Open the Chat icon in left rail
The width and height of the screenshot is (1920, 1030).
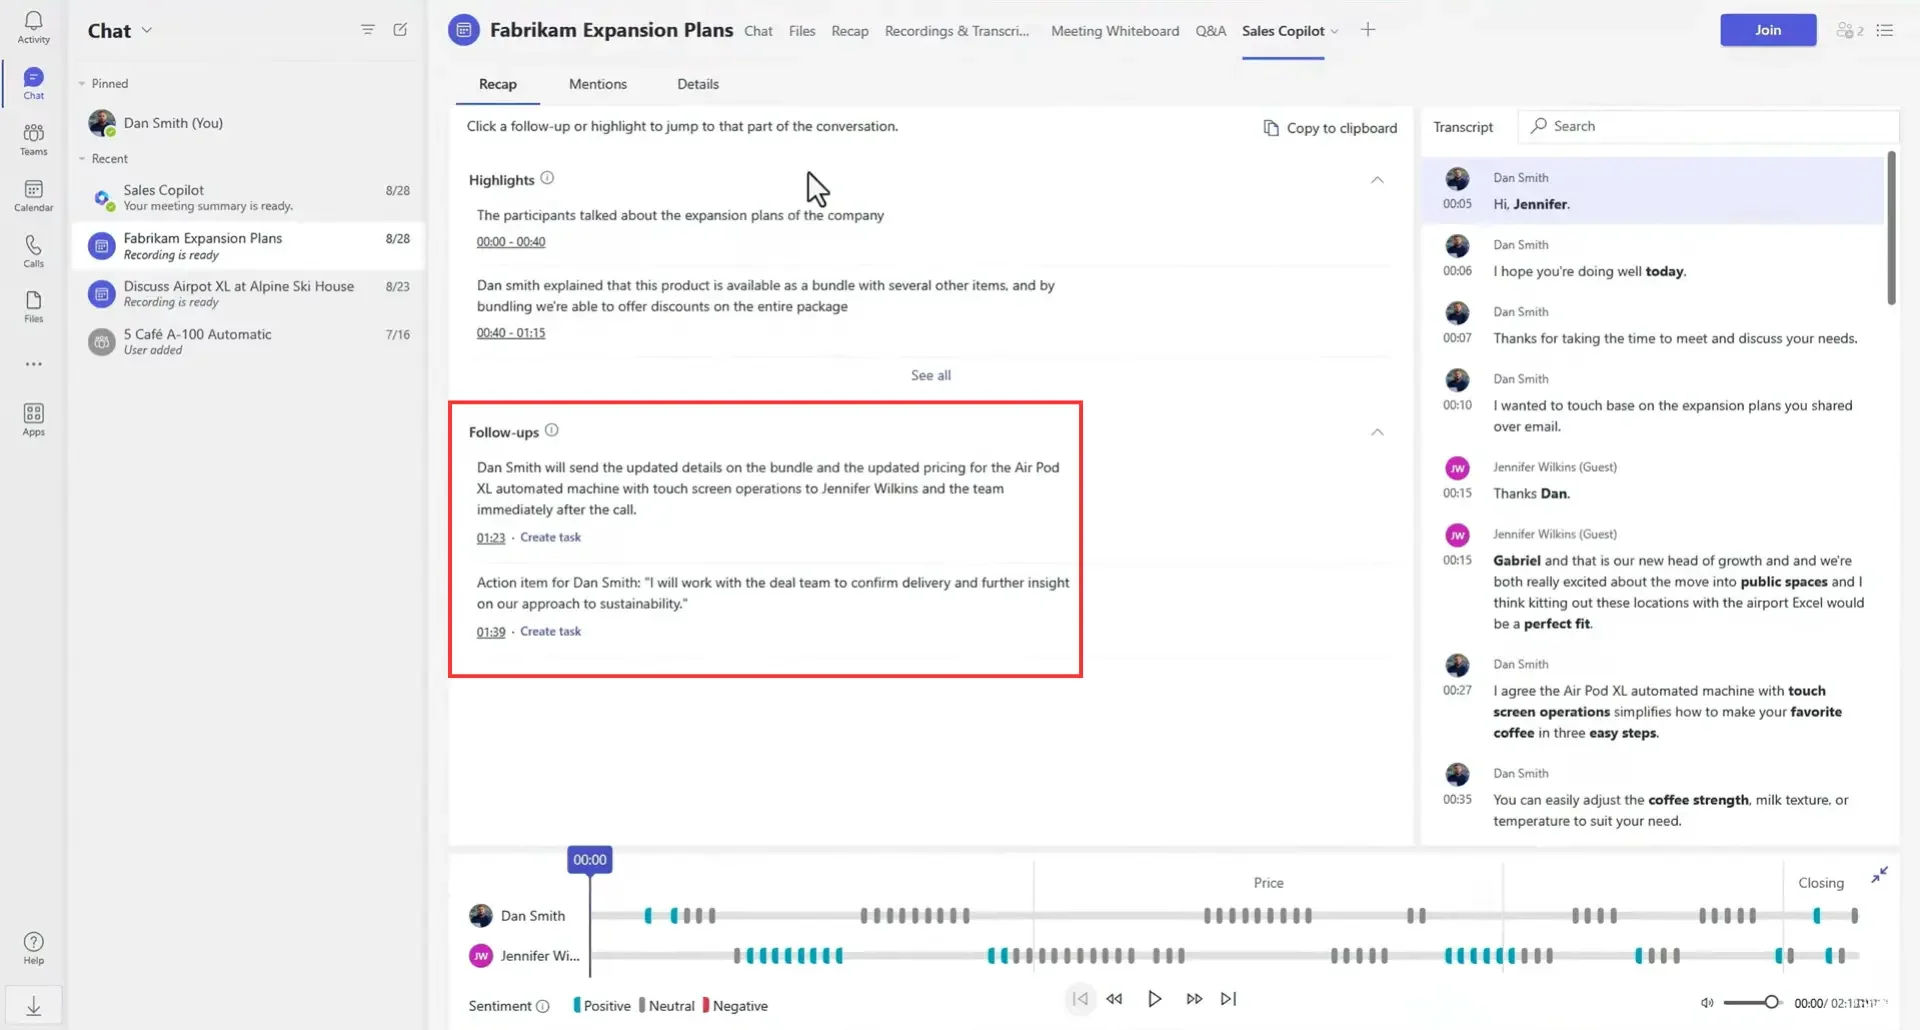(x=33, y=83)
